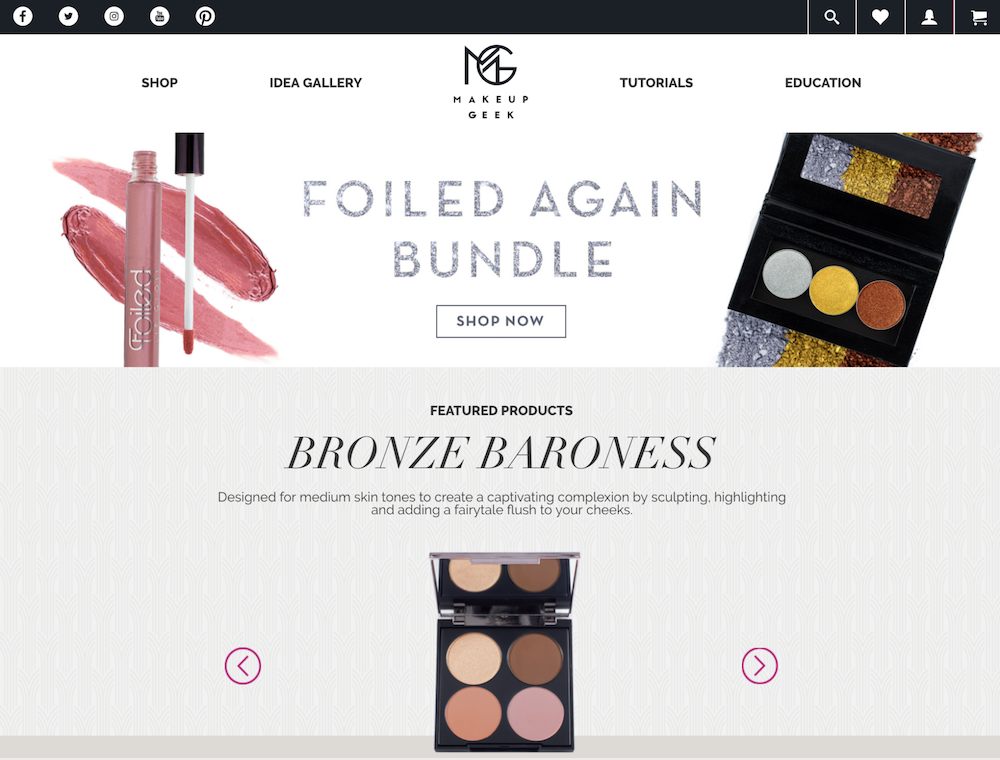
Task: Click the SHOP NOW button
Action: coord(501,321)
